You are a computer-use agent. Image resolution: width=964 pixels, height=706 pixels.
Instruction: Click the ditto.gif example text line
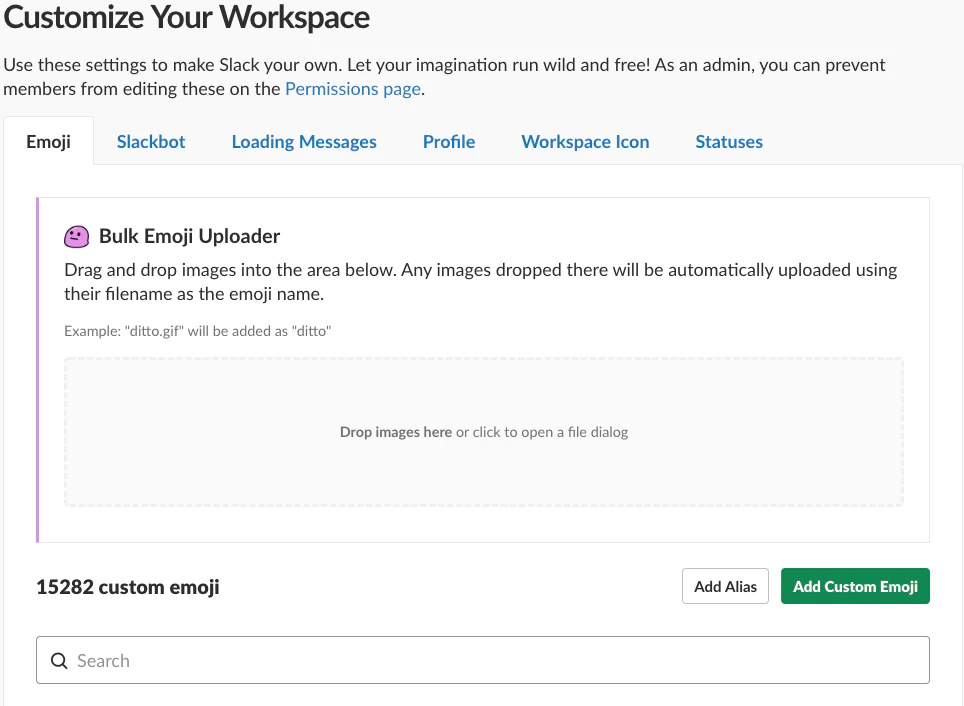(x=197, y=331)
